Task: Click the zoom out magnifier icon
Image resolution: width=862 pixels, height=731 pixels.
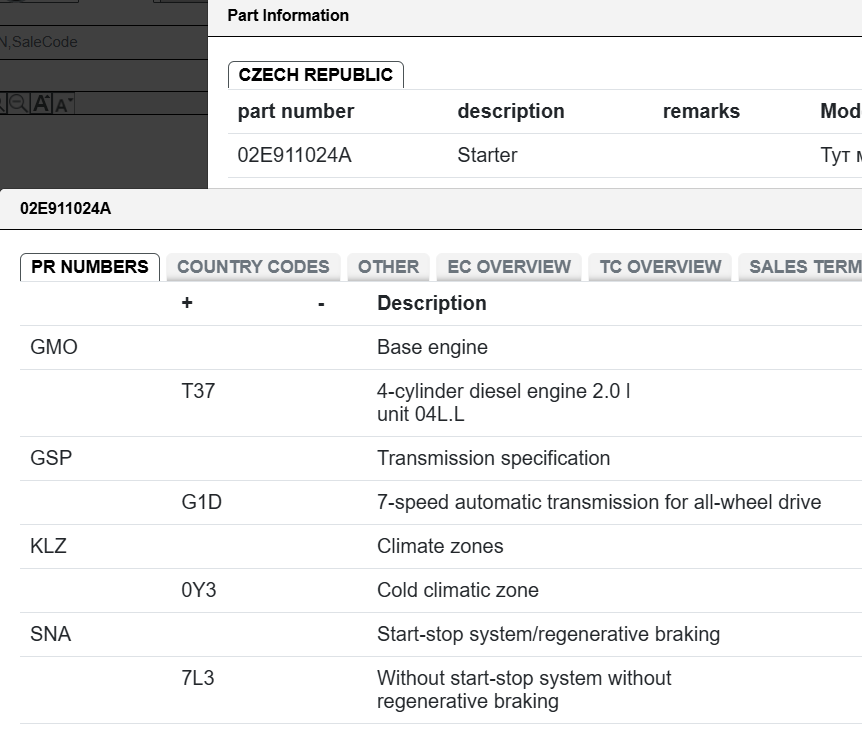Action: (19, 103)
